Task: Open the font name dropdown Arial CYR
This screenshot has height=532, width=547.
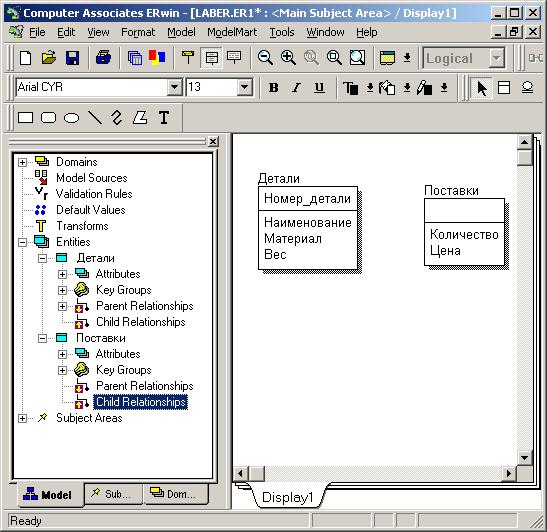Action: tap(174, 87)
